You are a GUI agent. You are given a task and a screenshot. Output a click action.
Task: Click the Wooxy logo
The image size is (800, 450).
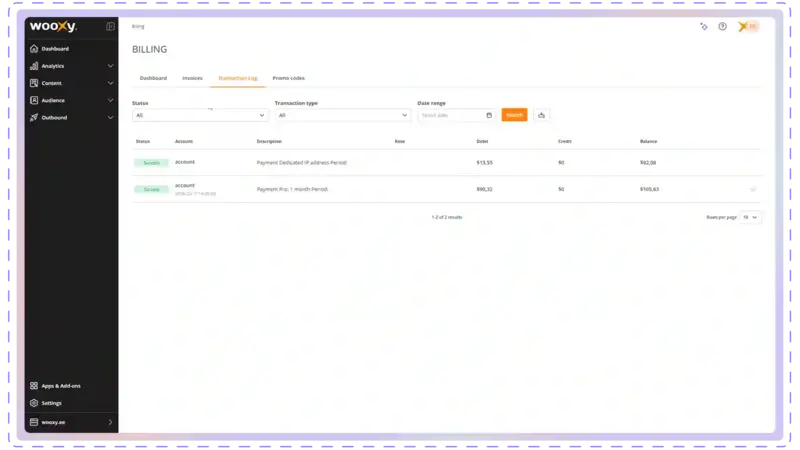pos(53,26)
